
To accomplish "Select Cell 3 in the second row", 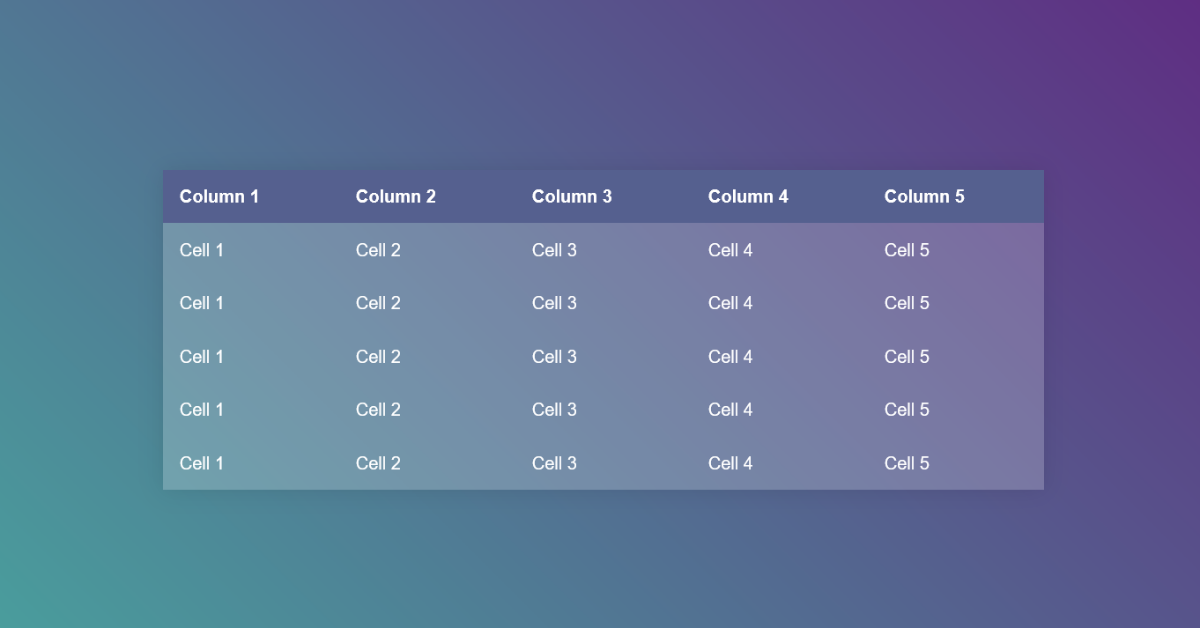I will click(x=554, y=303).
